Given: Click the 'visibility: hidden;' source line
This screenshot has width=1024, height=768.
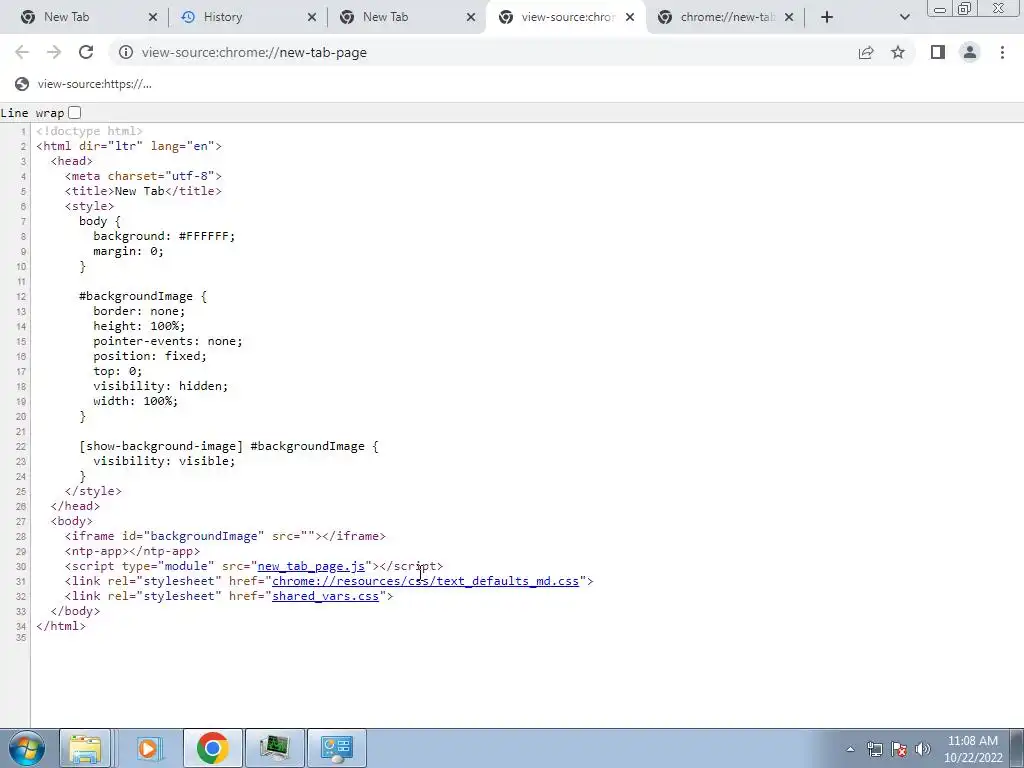Looking at the screenshot, I should 161,386.
